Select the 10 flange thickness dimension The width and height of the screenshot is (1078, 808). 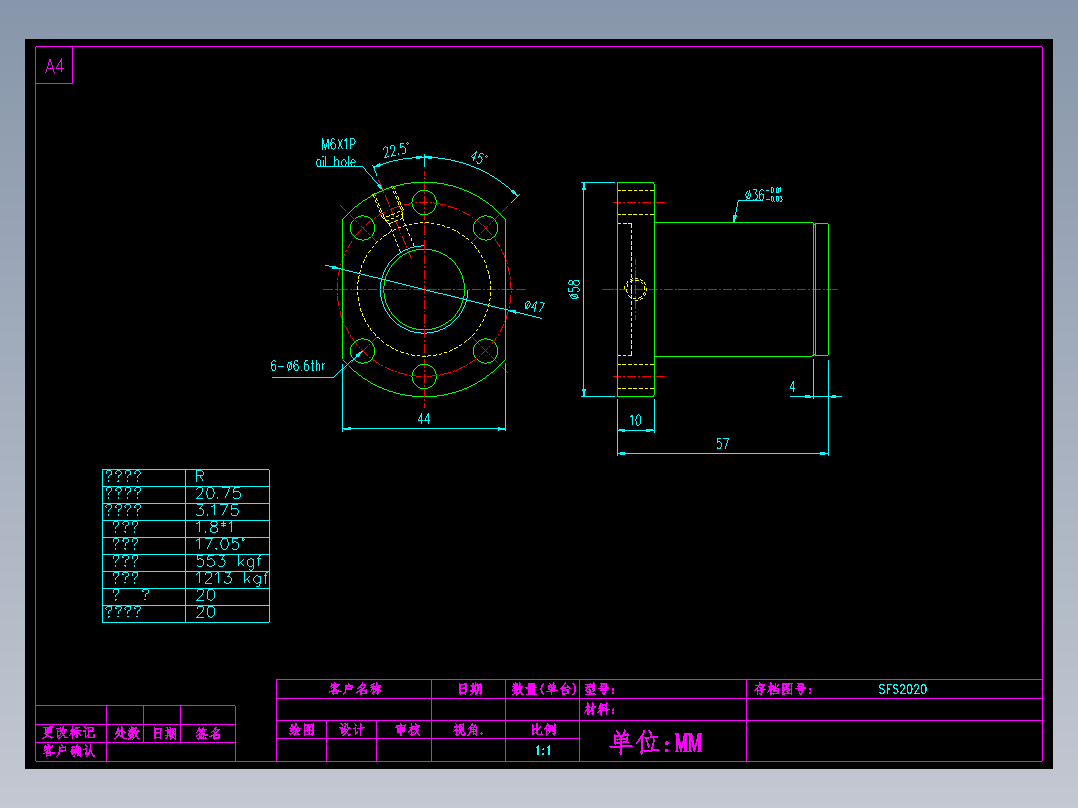pyautogui.click(x=635, y=420)
